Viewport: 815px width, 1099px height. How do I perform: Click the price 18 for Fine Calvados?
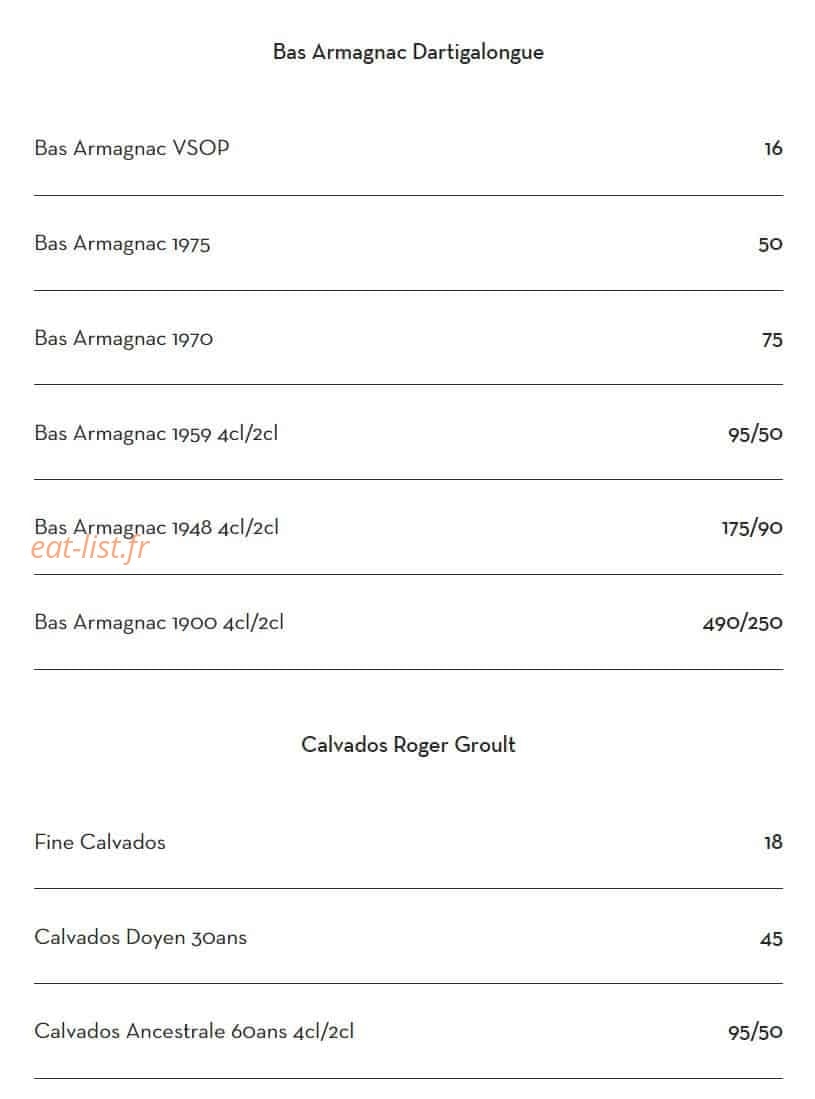click(773, 842)
